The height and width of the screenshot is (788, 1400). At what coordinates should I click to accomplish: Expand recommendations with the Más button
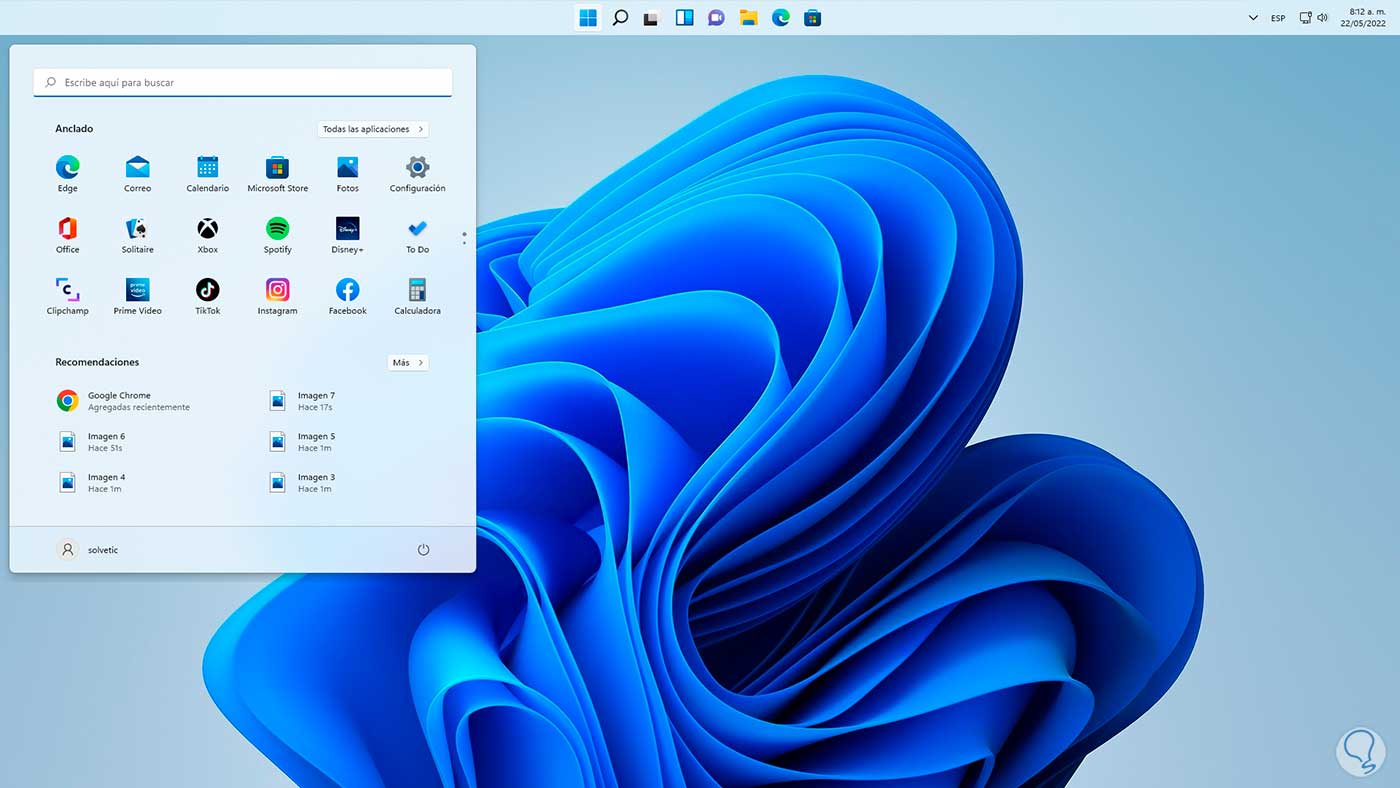[408, 363]
